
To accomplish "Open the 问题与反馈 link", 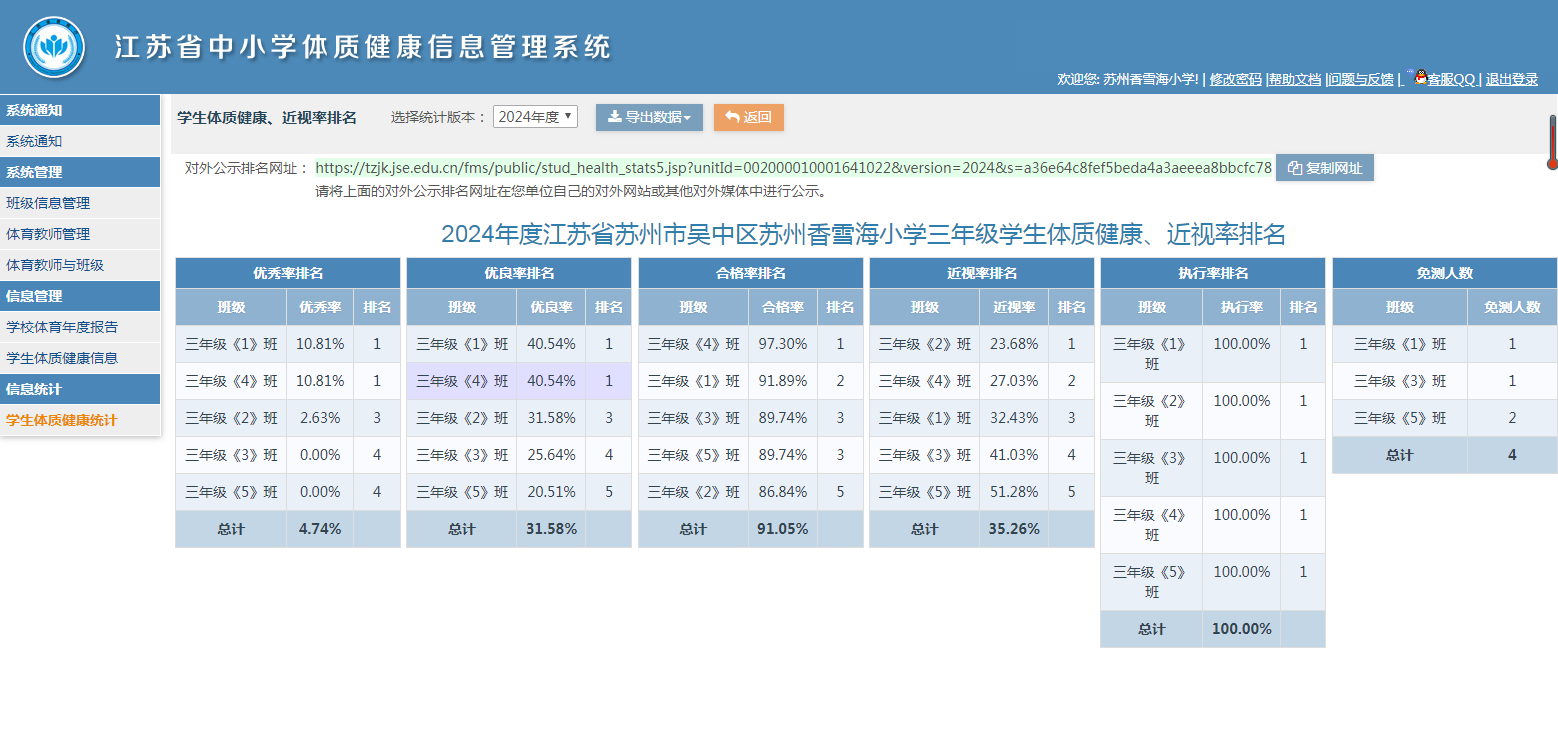I will (1361, 80).
